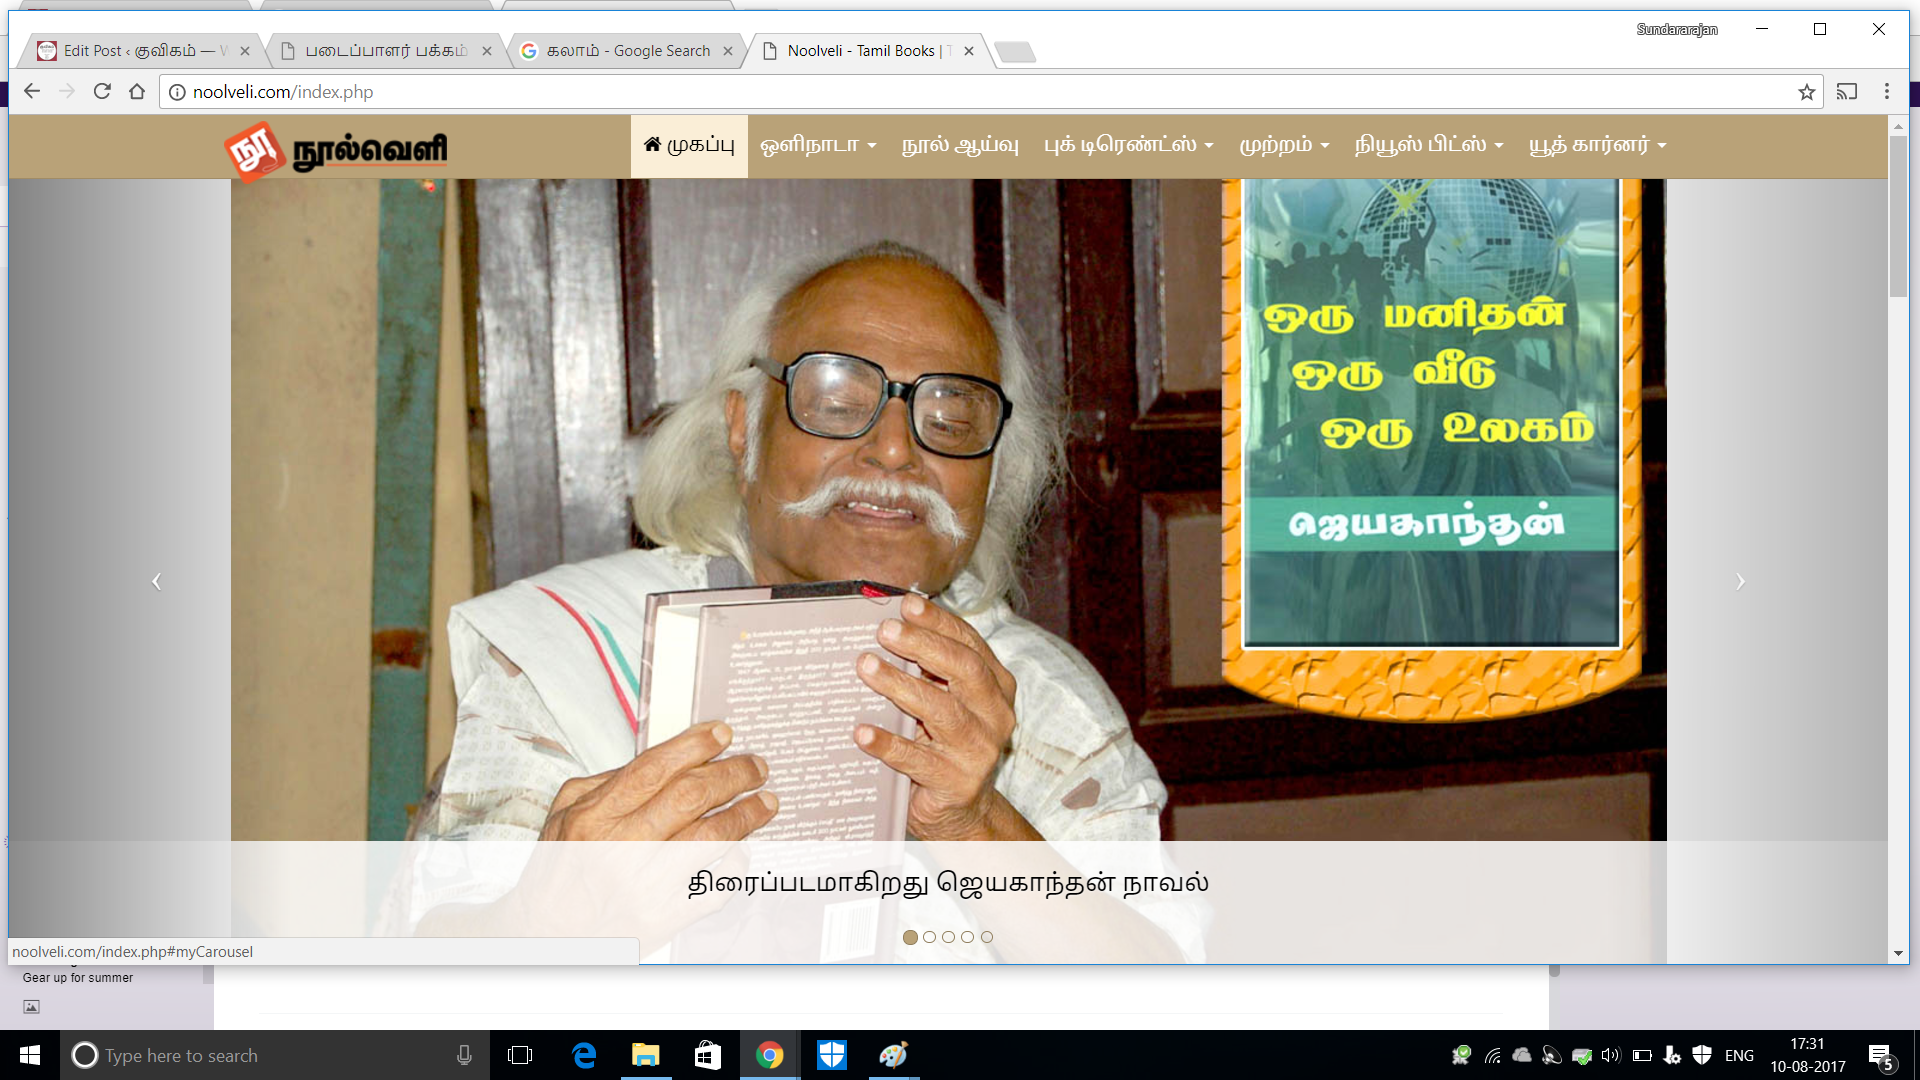The image size is (1920, 1080).
Task: Click the browser back arrow
Action: click(32, 91)
